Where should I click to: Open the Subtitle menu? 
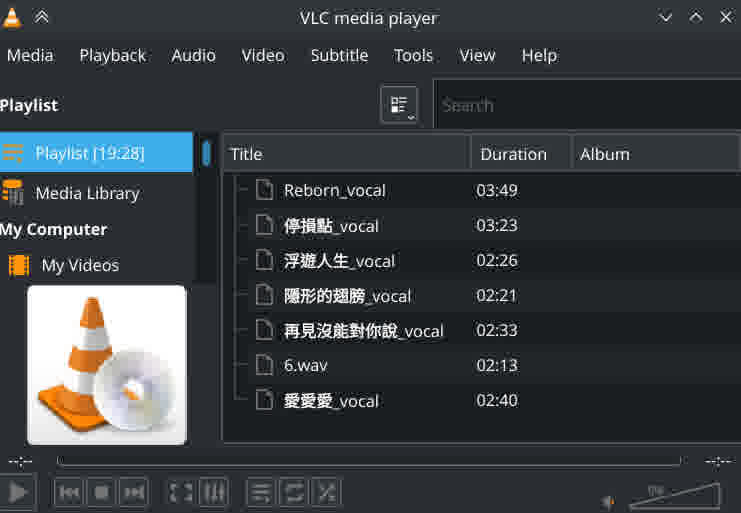(x=339, y=56)
